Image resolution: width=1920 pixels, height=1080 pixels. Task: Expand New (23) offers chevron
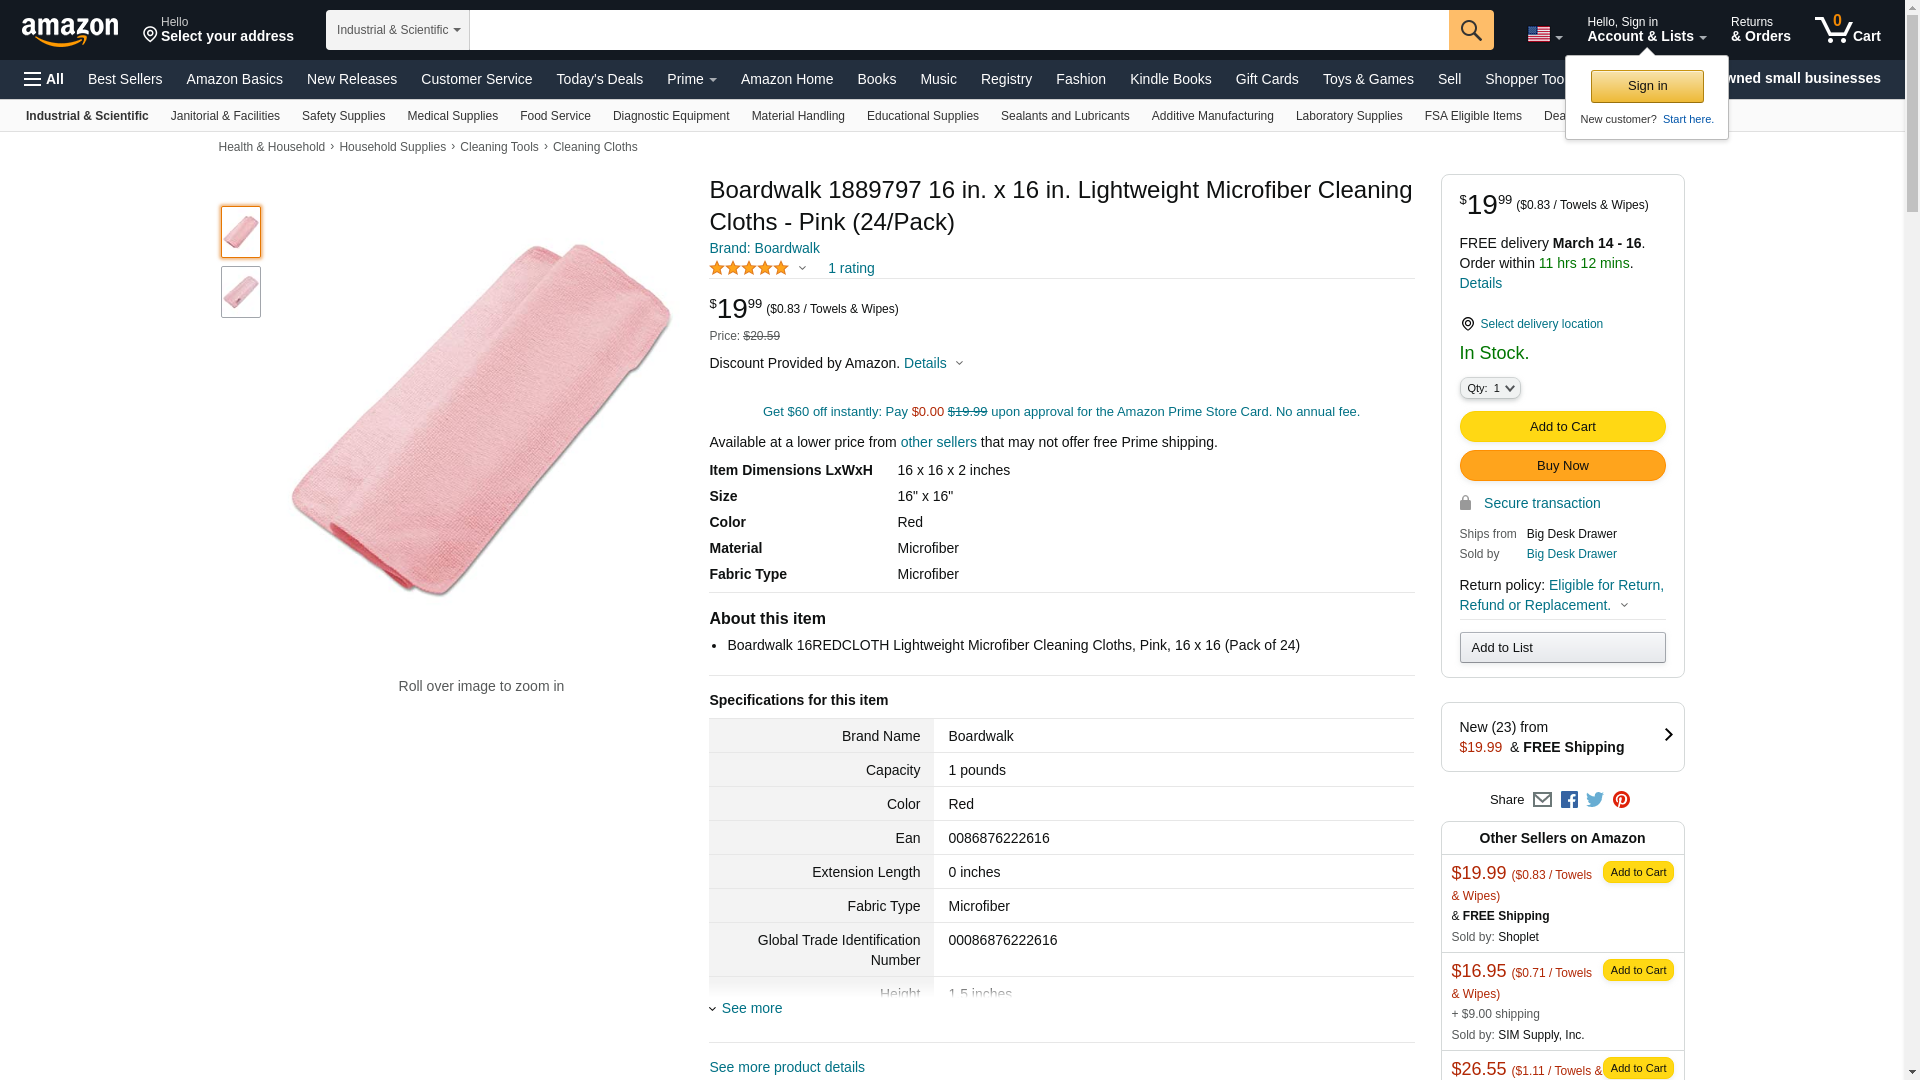(1667, 736)
